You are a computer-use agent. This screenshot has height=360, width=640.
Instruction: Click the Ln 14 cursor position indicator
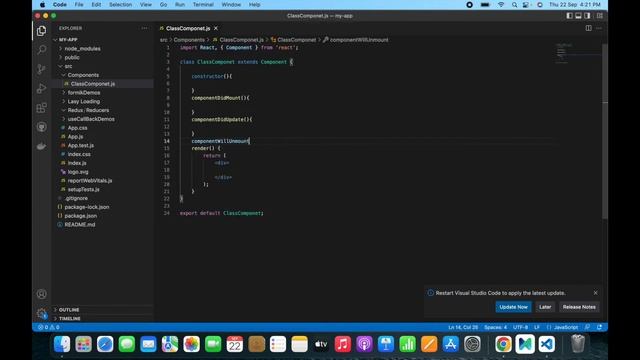(x=463, y=327)
